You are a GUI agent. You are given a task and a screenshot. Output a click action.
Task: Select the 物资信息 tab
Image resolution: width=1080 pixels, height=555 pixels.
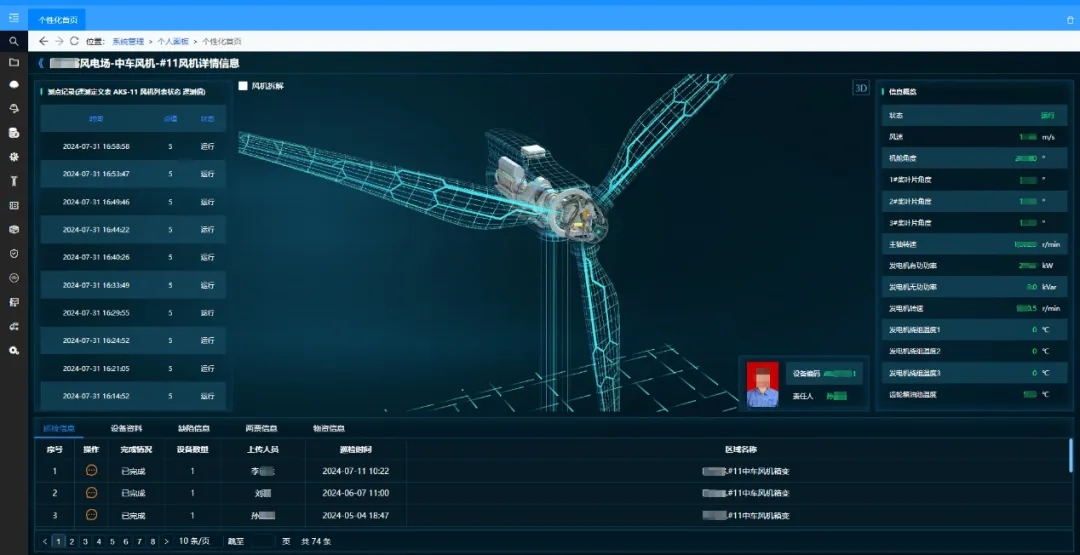[x=328, y=428]
